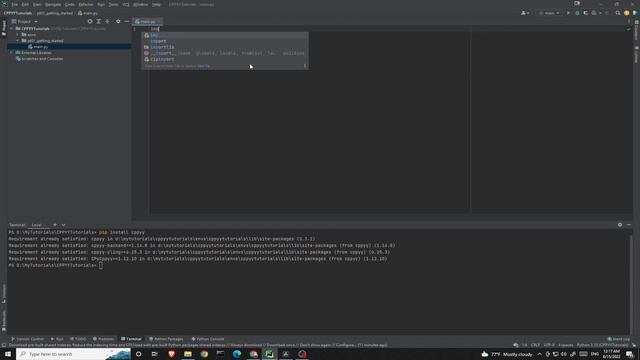
Task: Open the Python Packages tool window
Action: (x=166, y=339)
